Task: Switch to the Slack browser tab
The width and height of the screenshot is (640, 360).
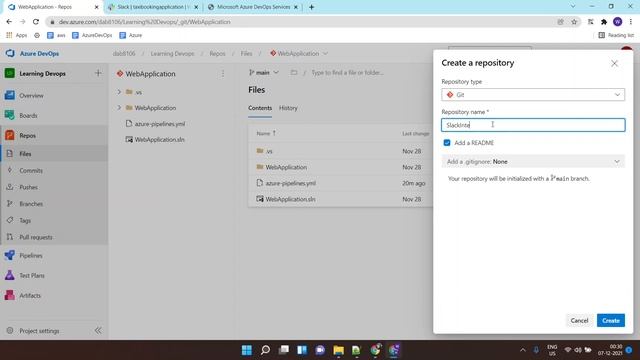Action: click(x=154, y=7)
